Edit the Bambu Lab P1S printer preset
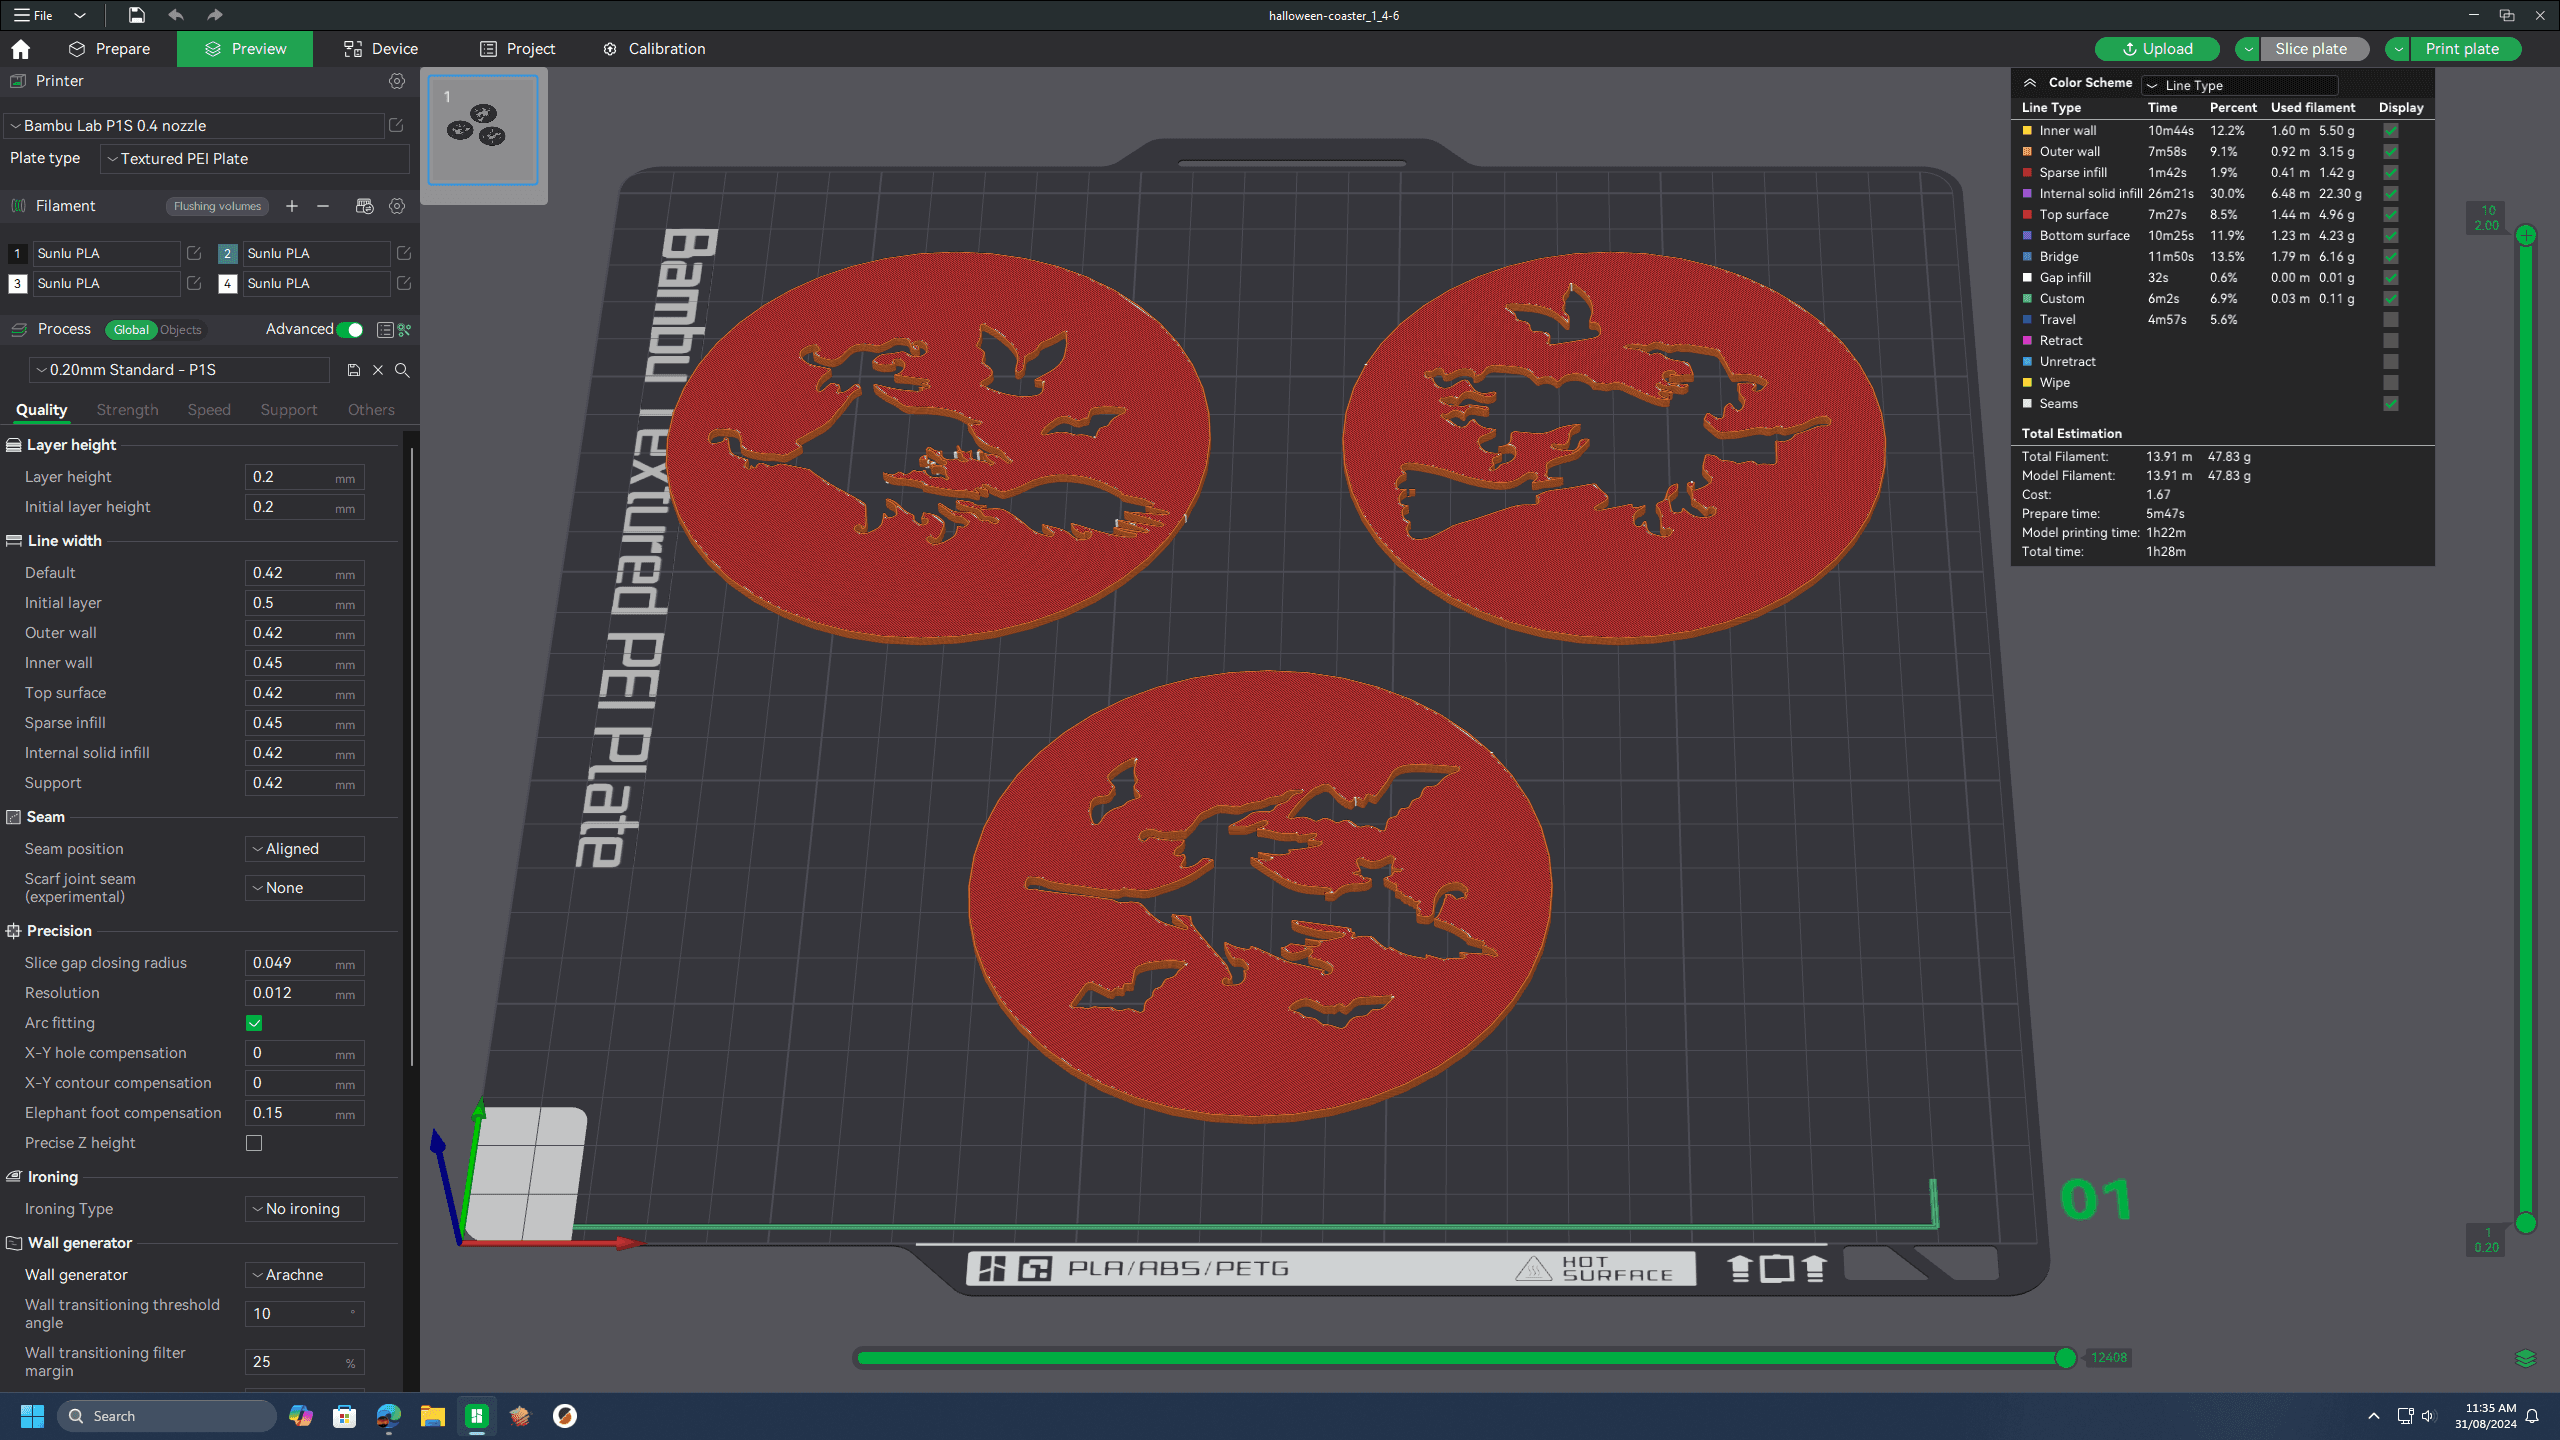 (x=396, y=125)
